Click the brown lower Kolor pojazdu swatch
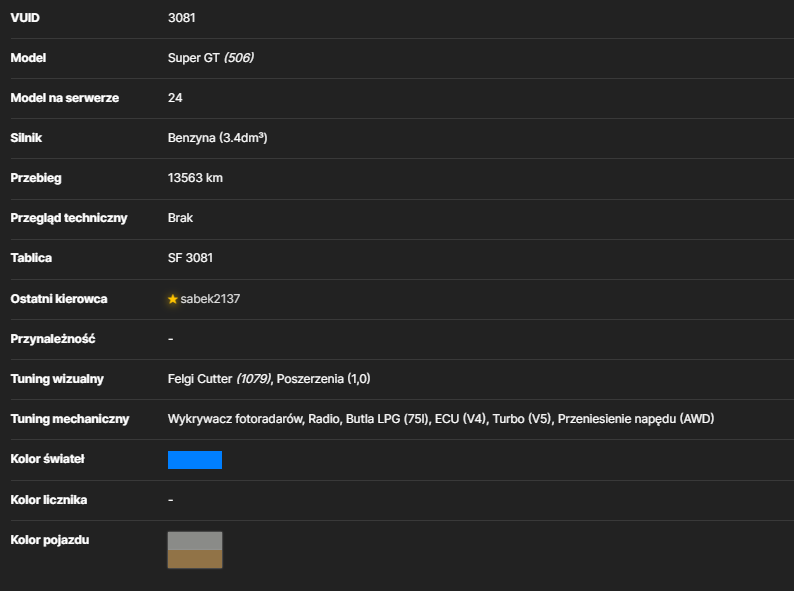 pos(195,559)
